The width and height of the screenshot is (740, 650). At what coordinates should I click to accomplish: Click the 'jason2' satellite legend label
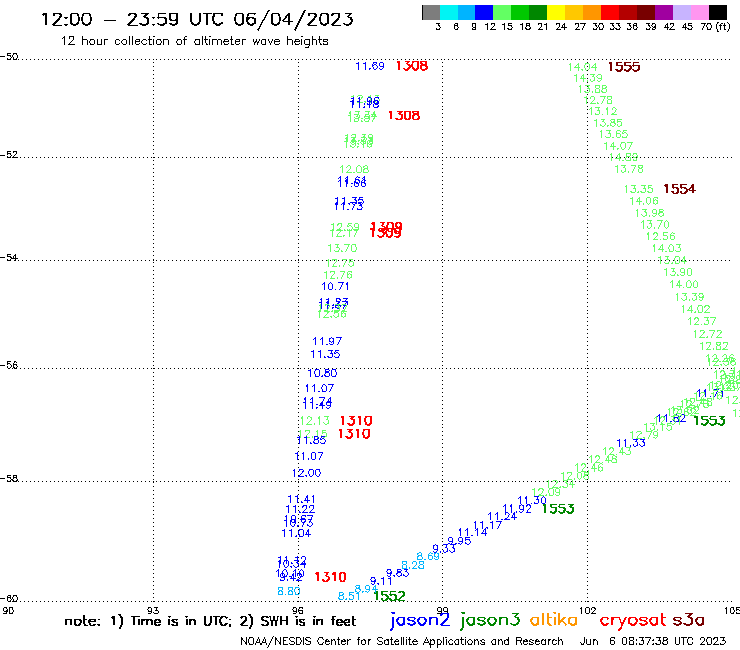click(x=420, y=620)
